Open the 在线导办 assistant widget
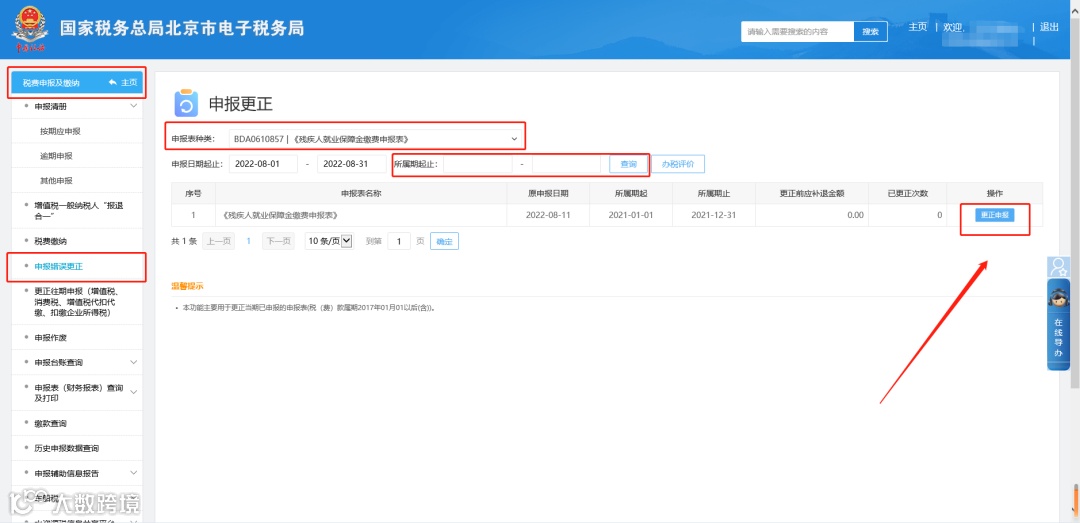 tap(1058, 325)
